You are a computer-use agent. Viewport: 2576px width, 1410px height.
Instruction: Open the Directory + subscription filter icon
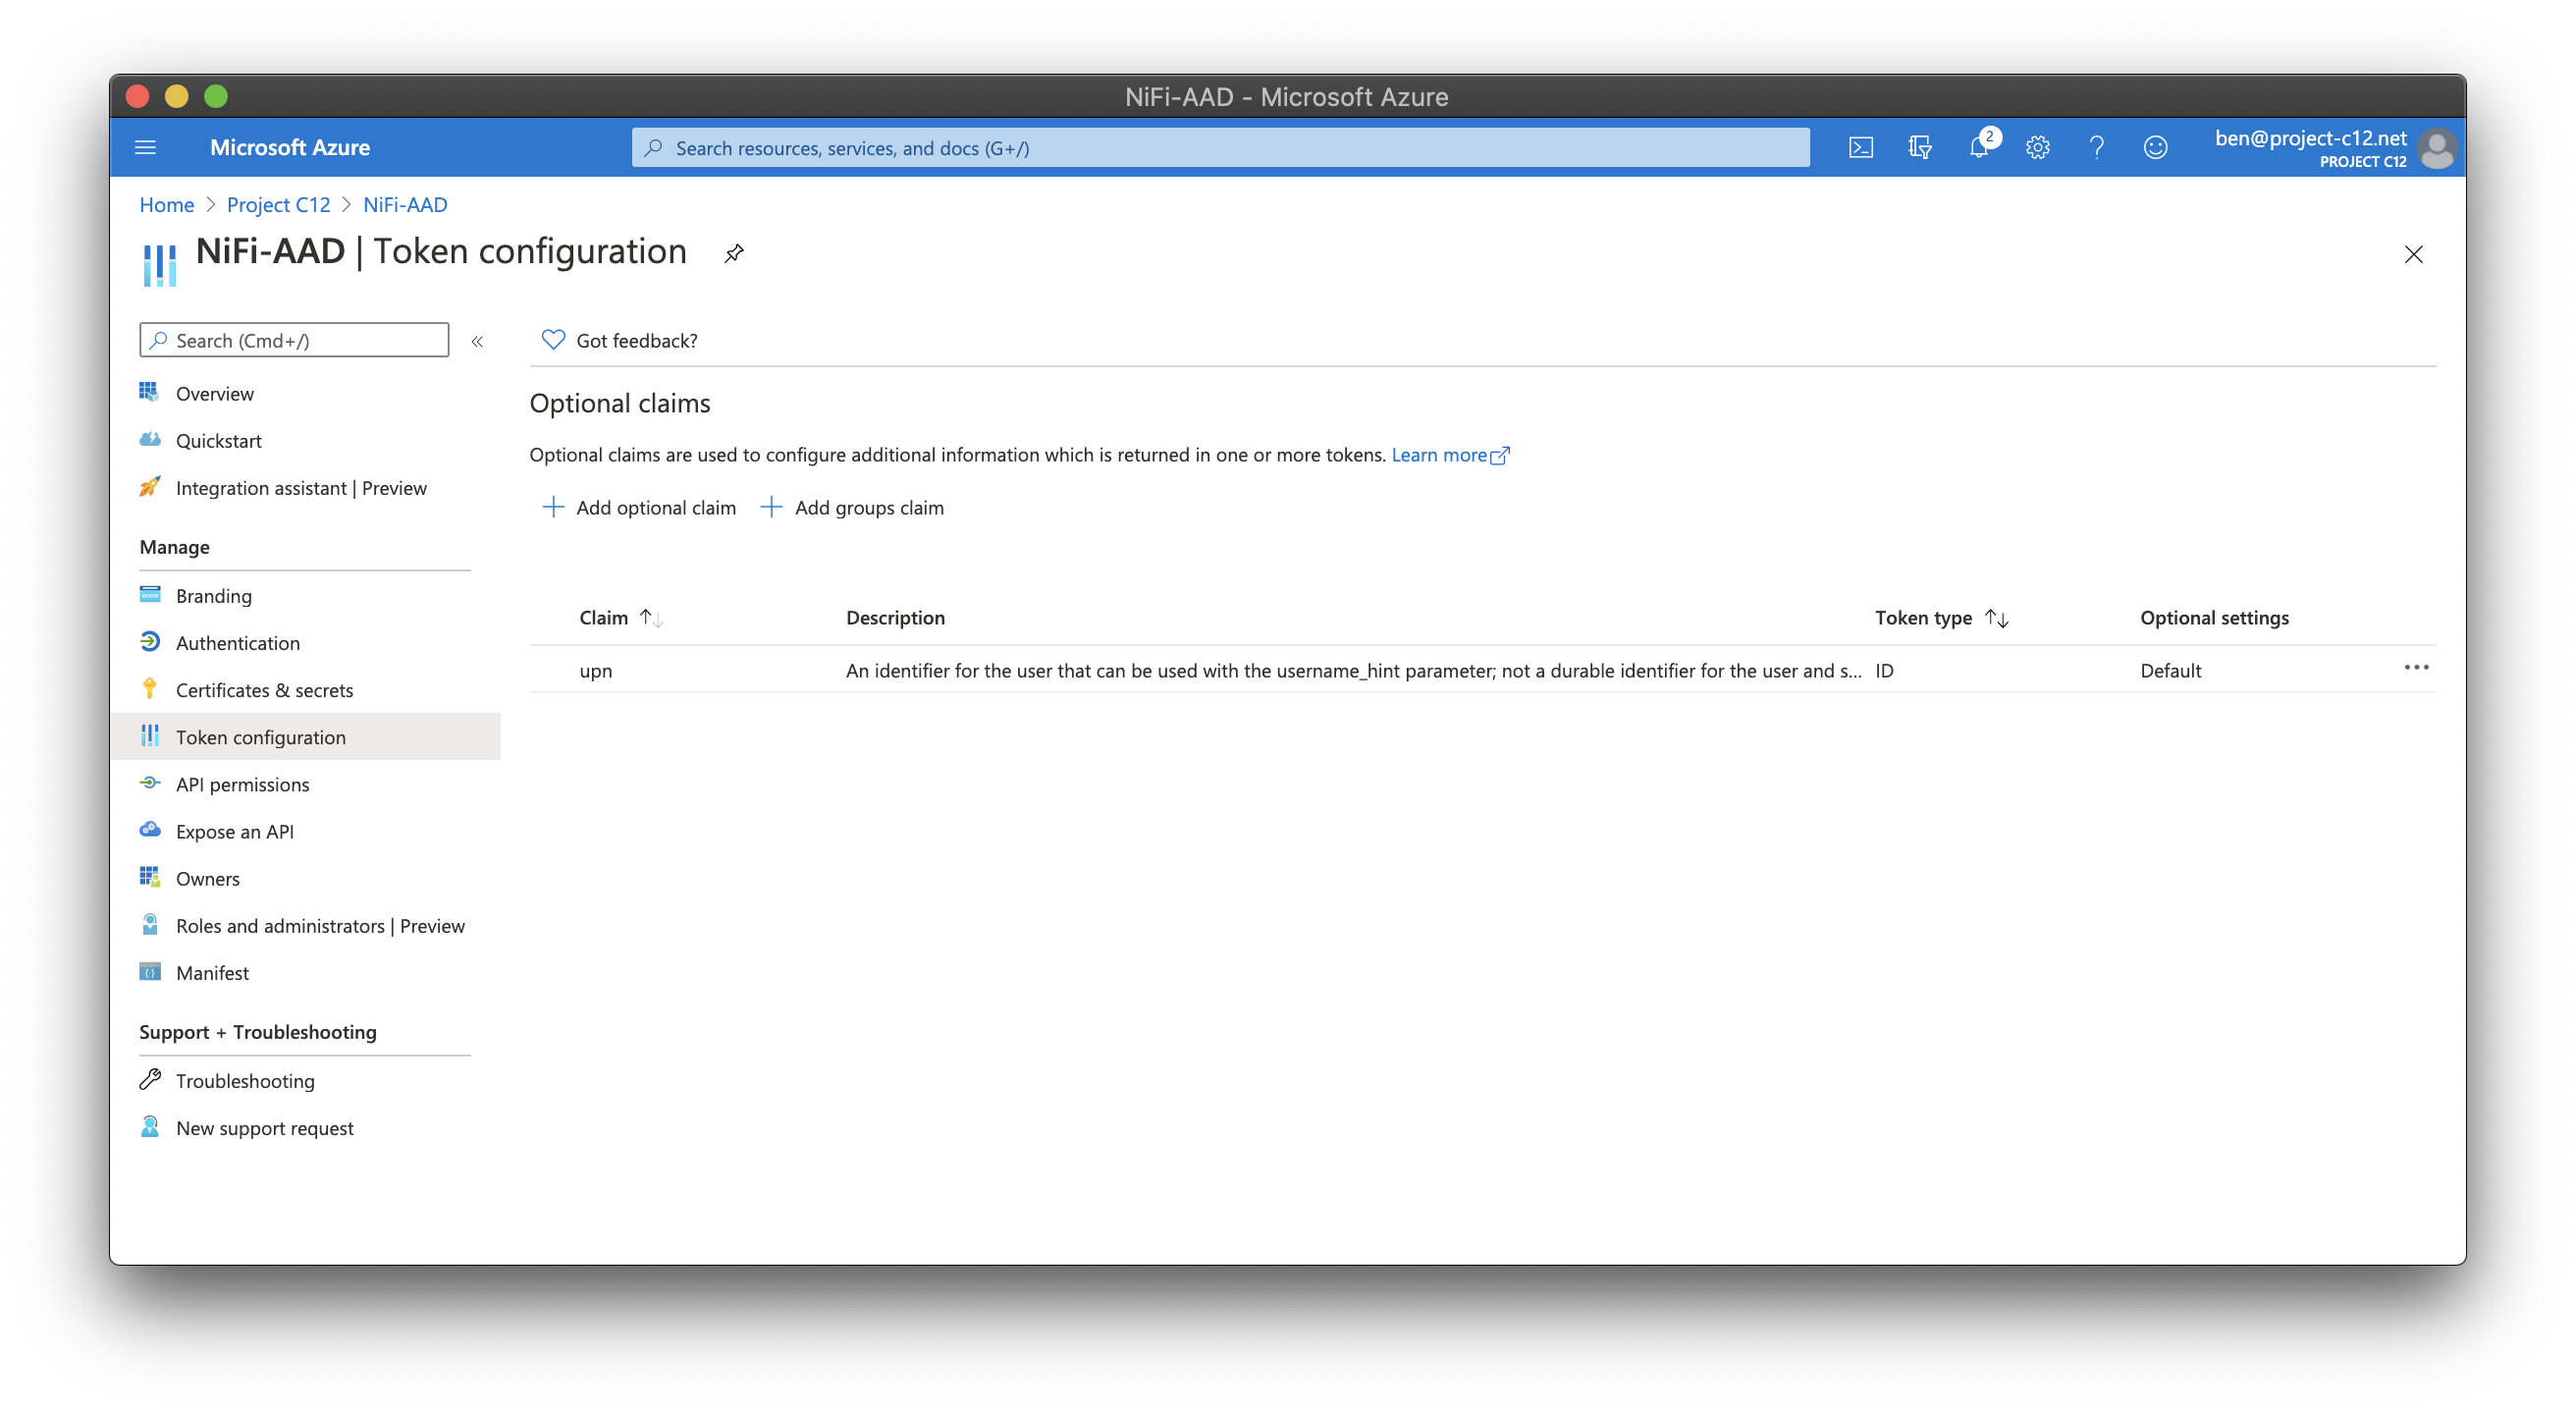[1919, 148]
